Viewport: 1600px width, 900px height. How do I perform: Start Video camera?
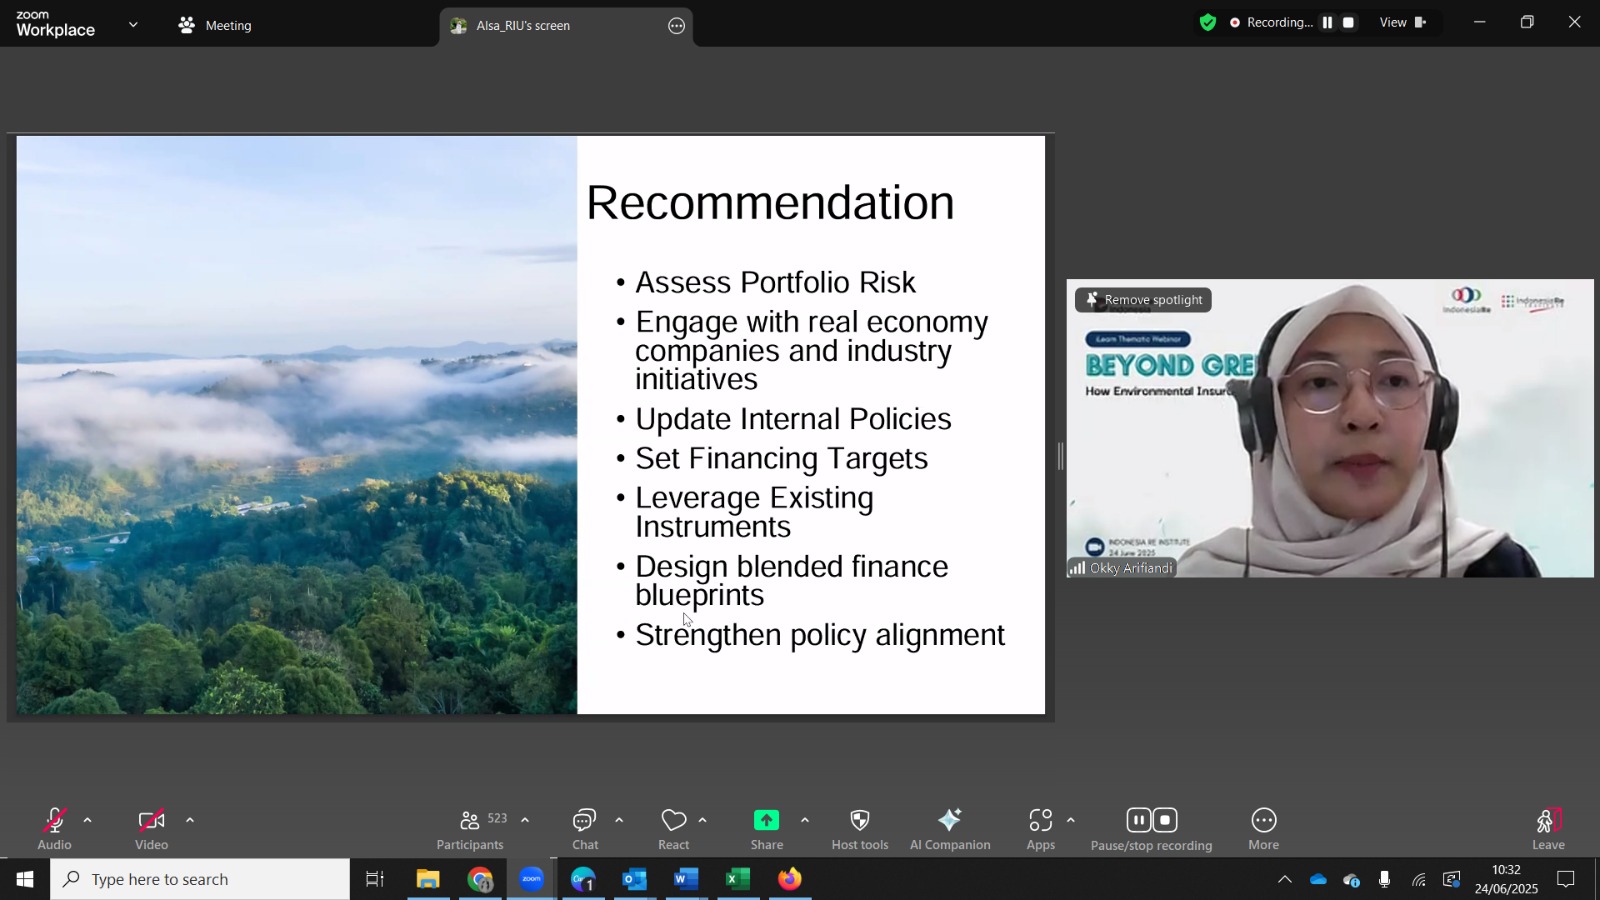tap(152, 829)
